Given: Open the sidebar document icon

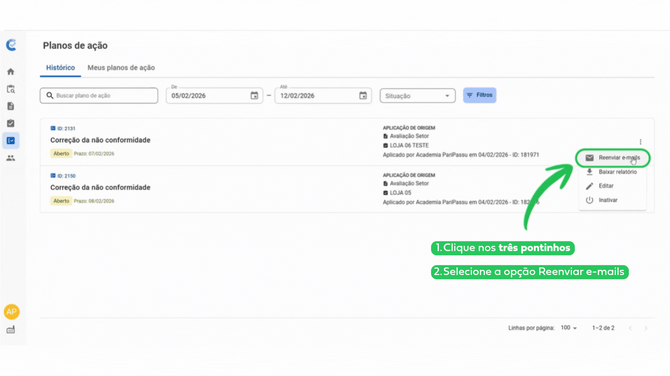Looking at the screenshot, I should 11,106.
